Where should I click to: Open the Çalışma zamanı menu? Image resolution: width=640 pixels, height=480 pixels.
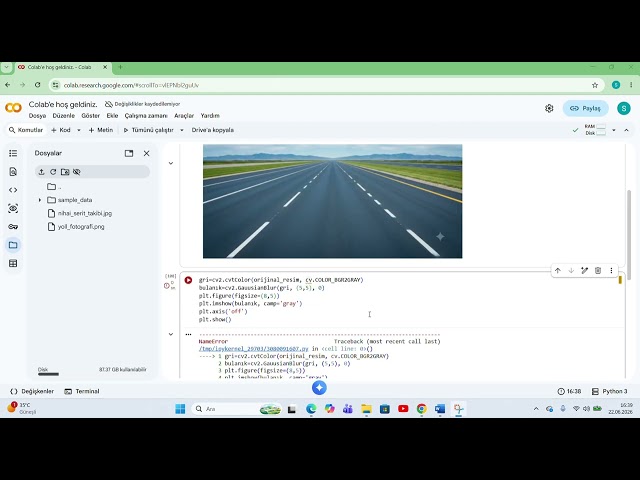146,116
